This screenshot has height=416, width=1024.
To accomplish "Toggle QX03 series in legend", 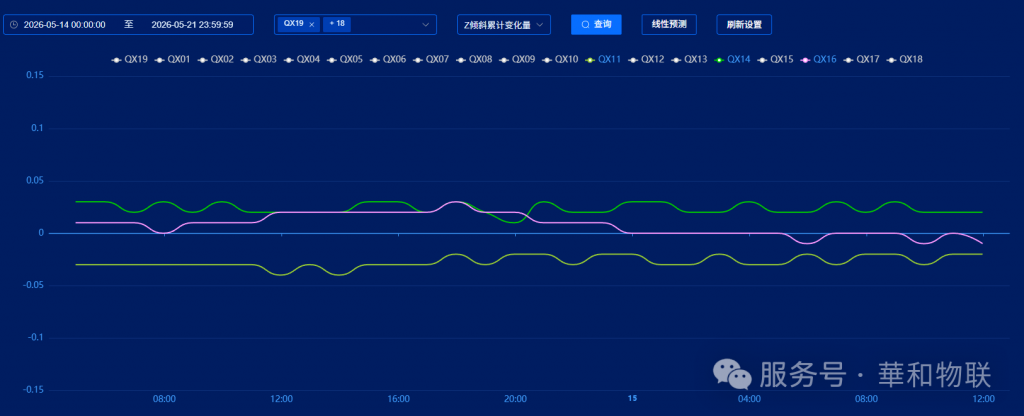I will pyautogui.click(x=259, y=59).
